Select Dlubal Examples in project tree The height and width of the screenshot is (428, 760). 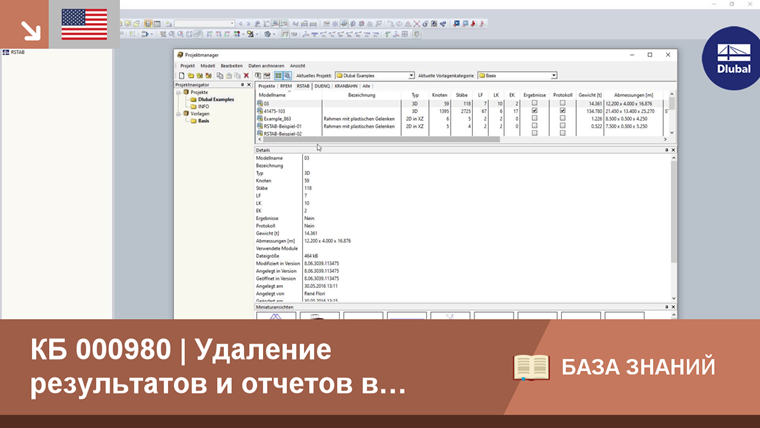pos(216,99)
